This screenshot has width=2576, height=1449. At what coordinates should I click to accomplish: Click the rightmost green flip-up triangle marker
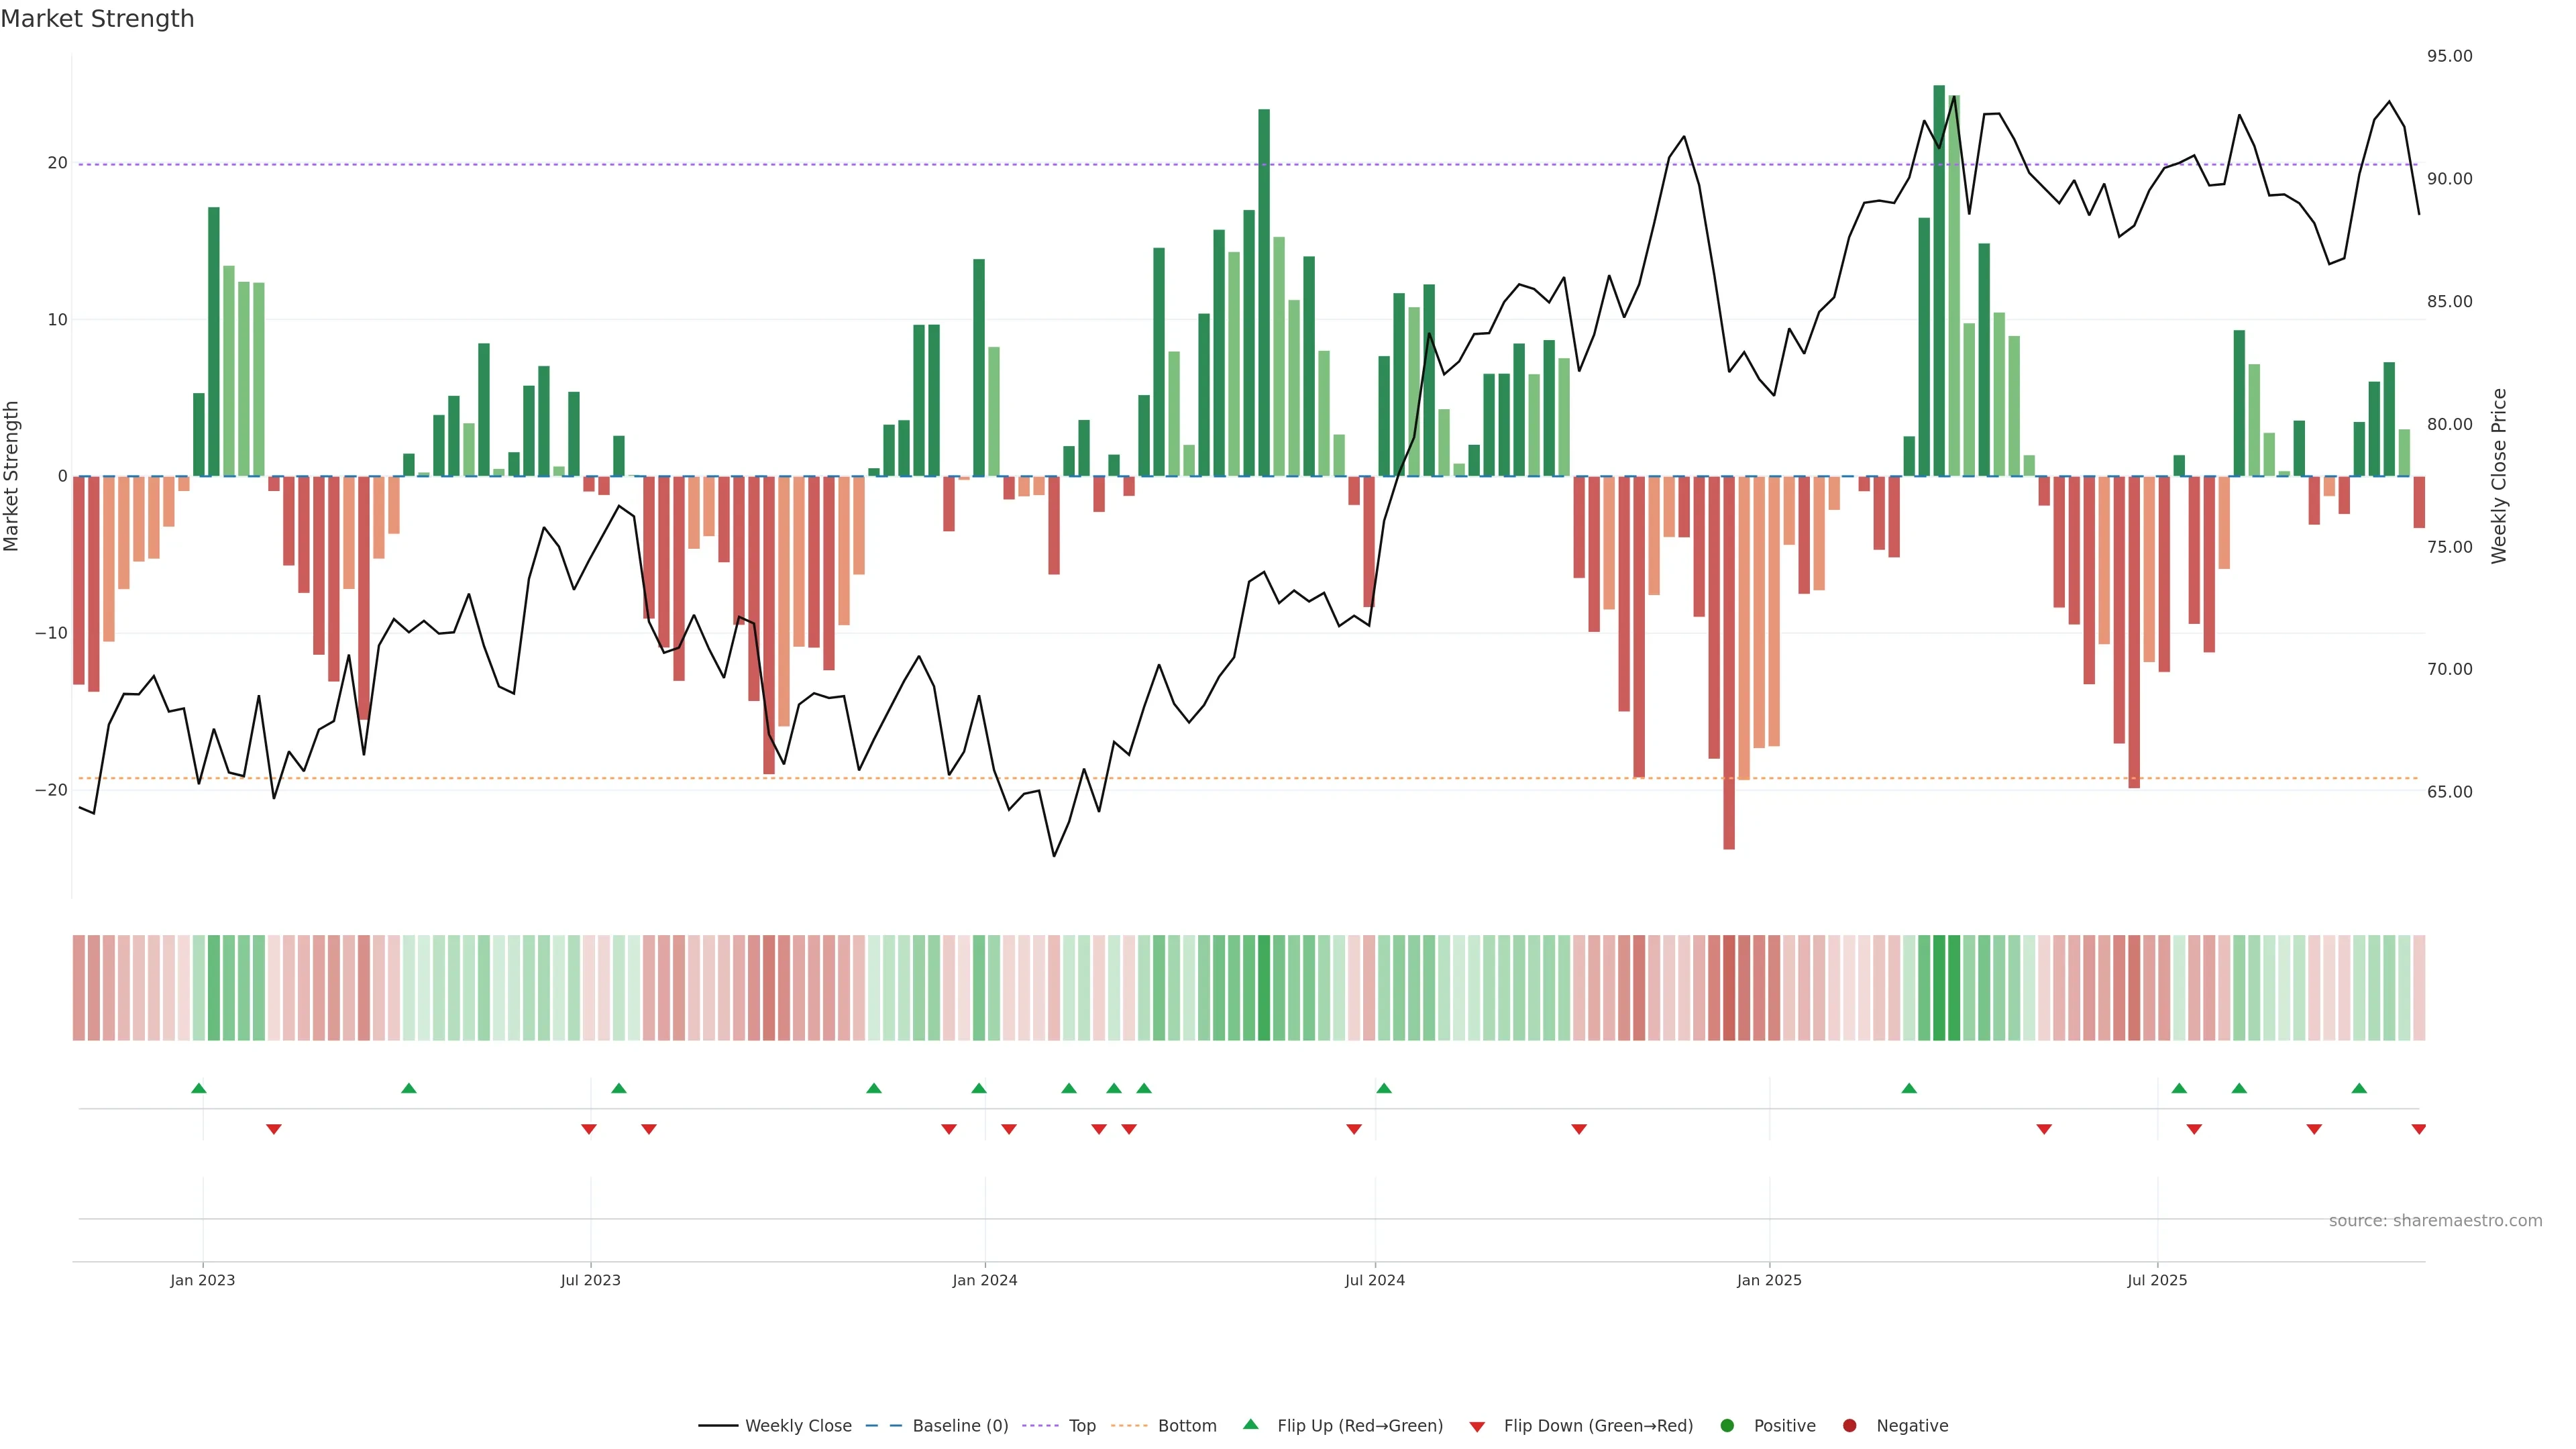(x=2359, y=1088)
